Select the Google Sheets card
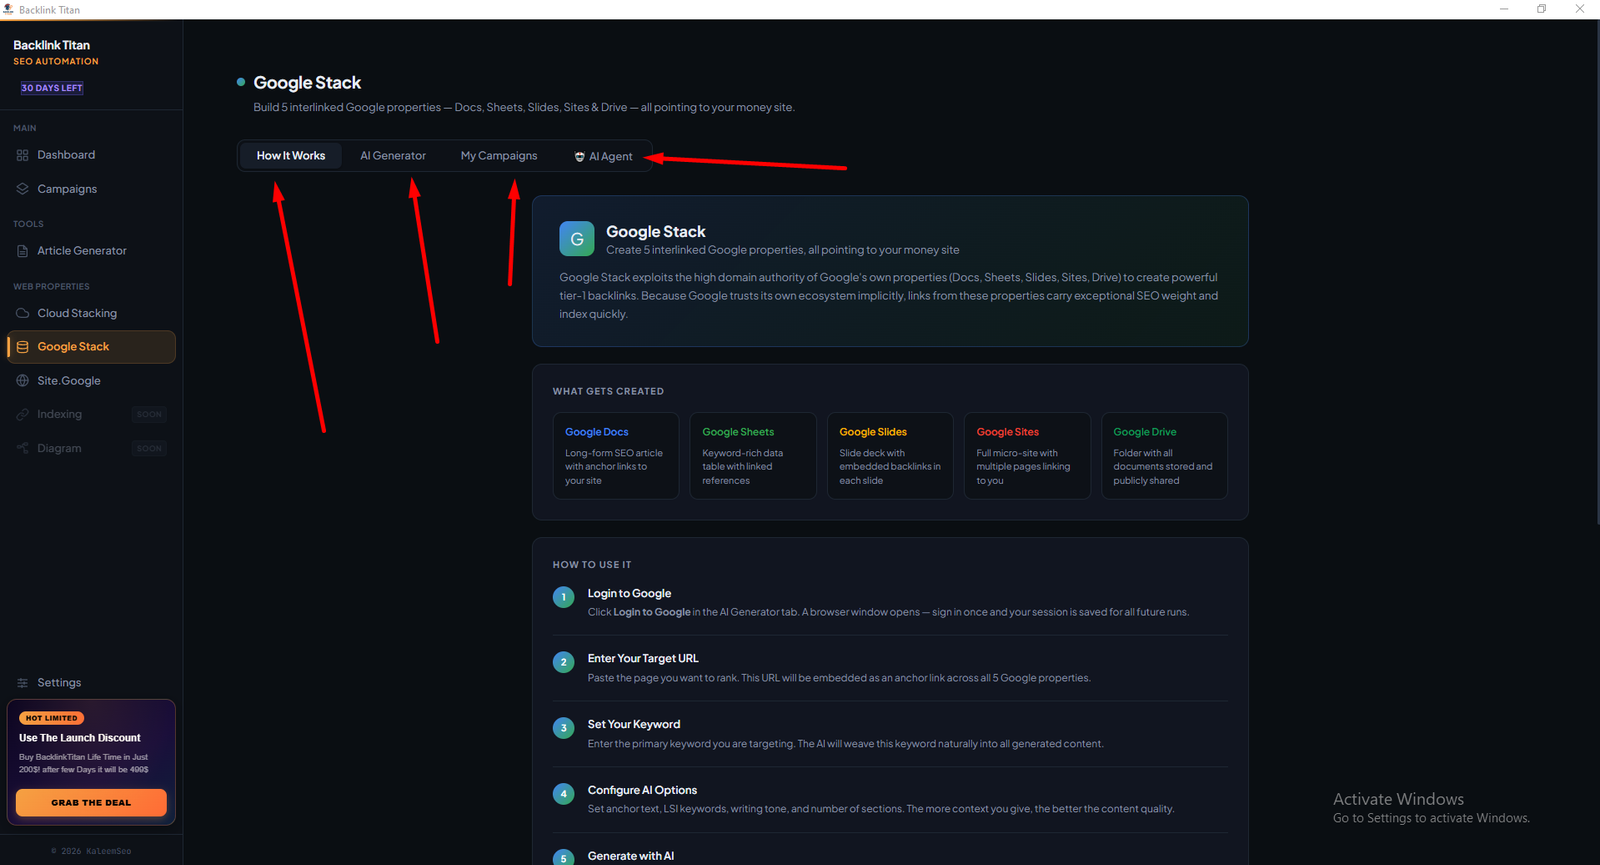 pyautogui.click(x=753, y=456)
